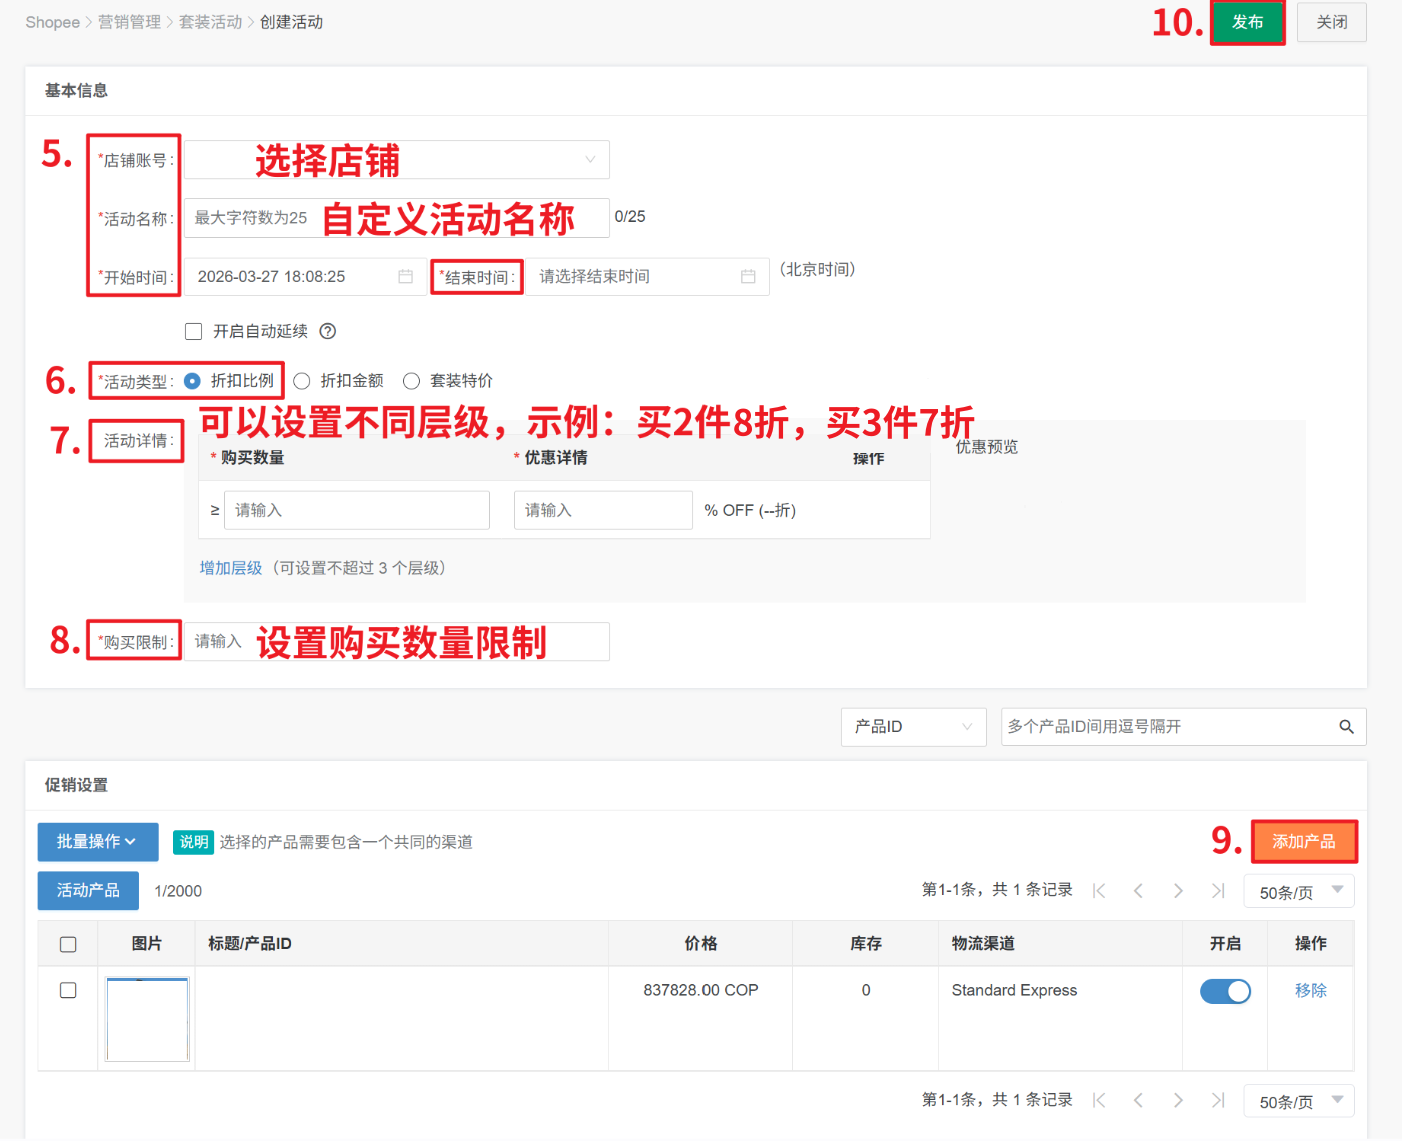Click 套装活动 in the breadcrumb
The height and width of the screenshot is (1141, 1402).
pos(210,22)
